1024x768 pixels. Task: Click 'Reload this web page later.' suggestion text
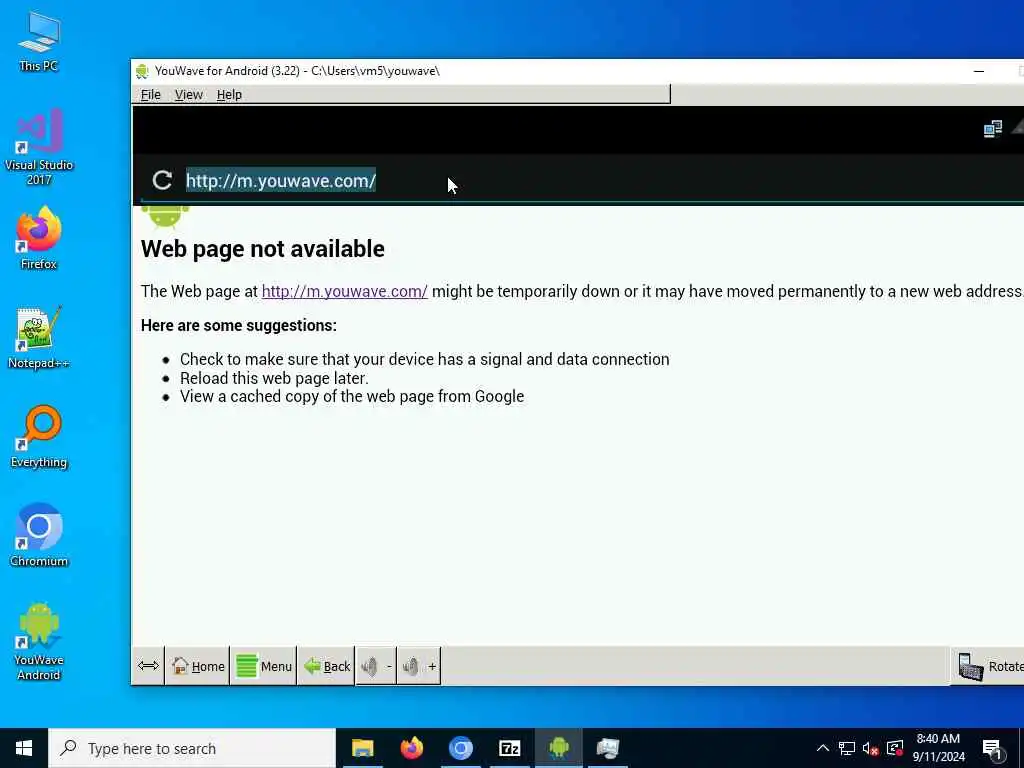274,378
